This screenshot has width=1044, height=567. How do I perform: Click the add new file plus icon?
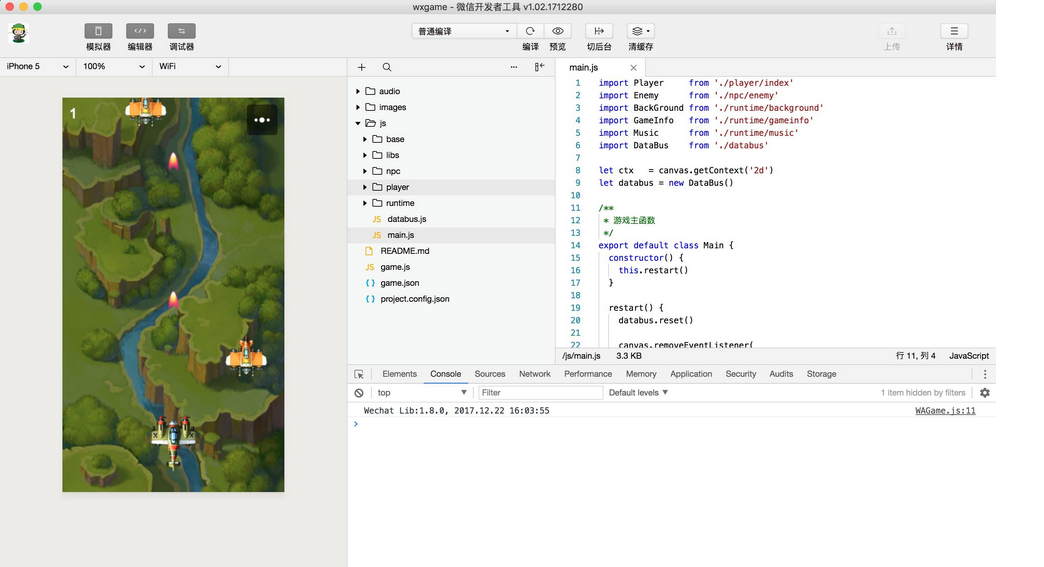(362, 67)
